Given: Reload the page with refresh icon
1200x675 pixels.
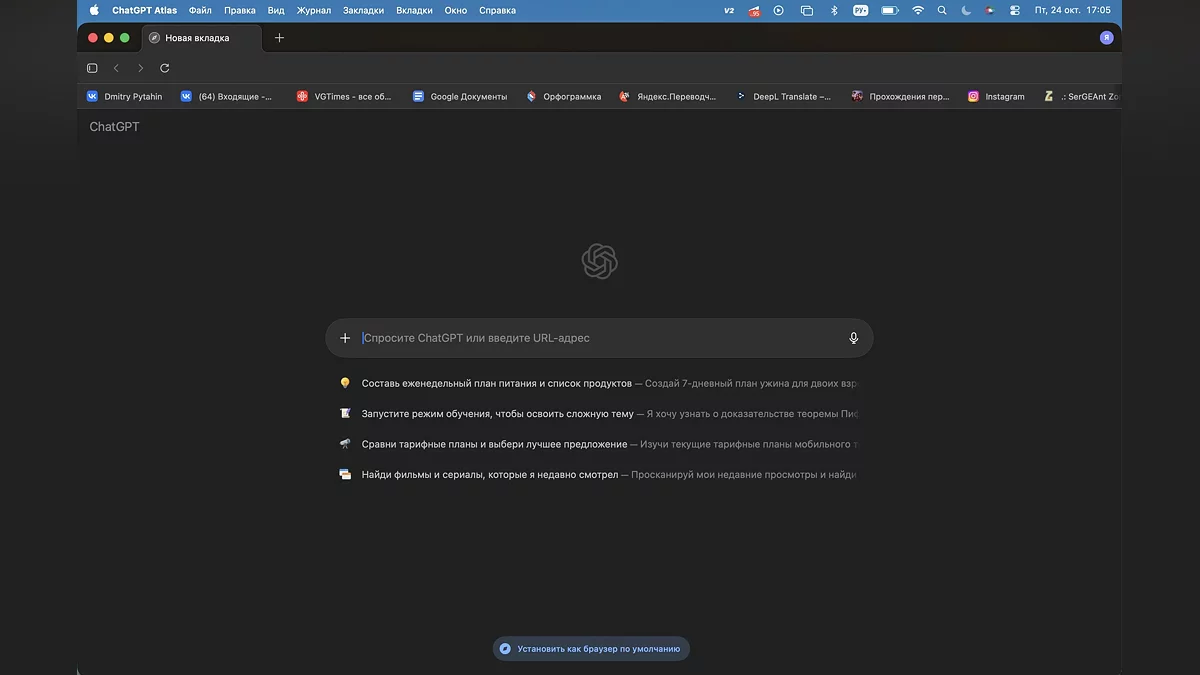Looking at the screenshot, I should [x=165, y=68].
